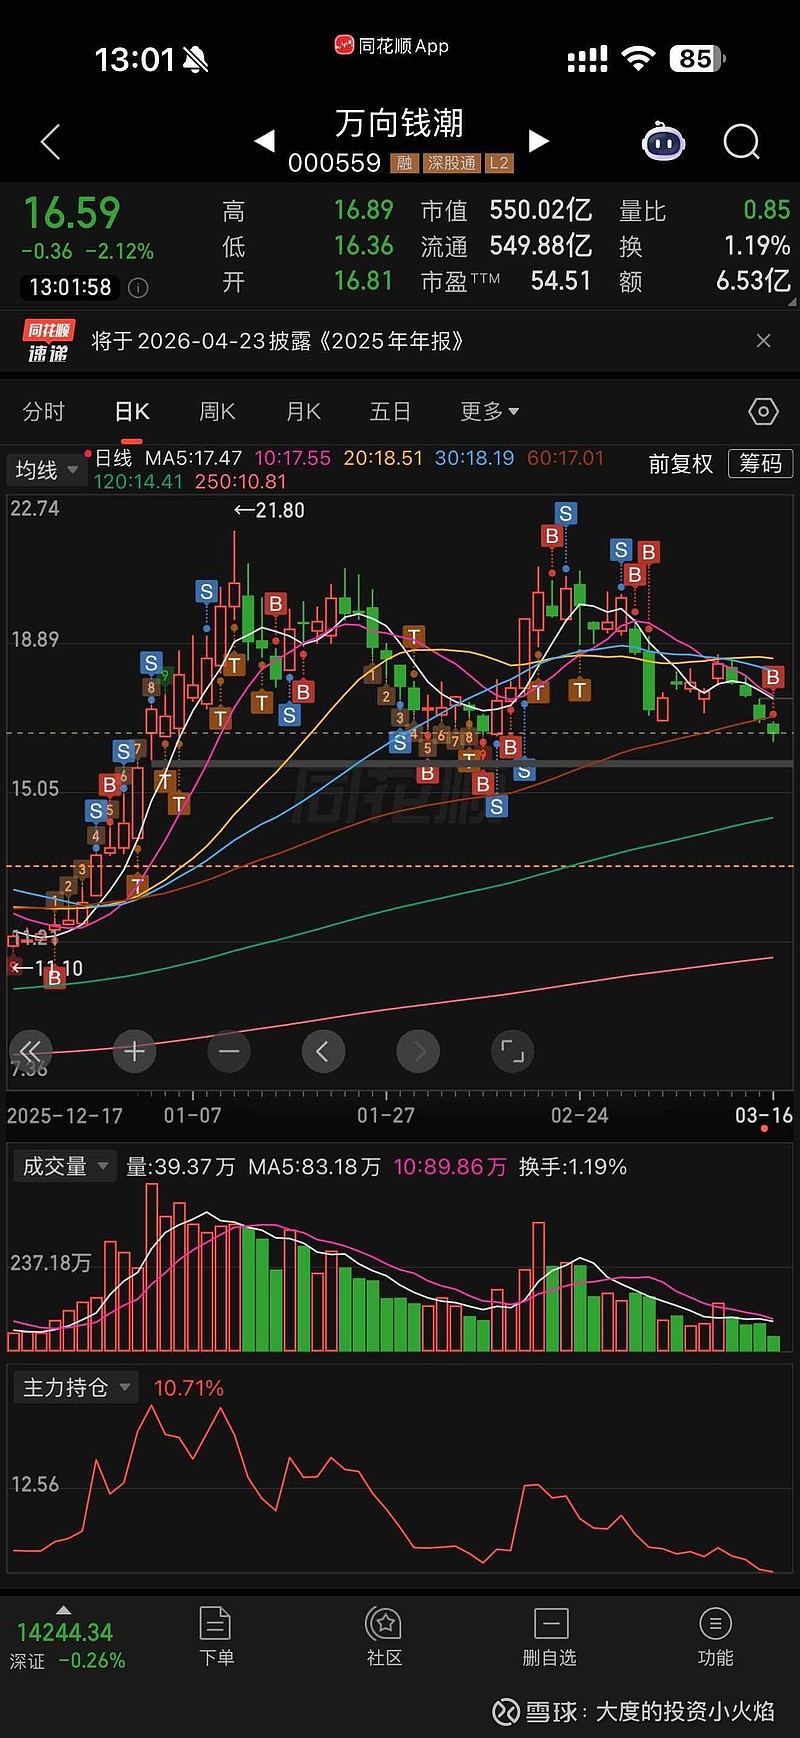Jump to earliest chart data
800x1738 pixels.
tap(30, 1051)
